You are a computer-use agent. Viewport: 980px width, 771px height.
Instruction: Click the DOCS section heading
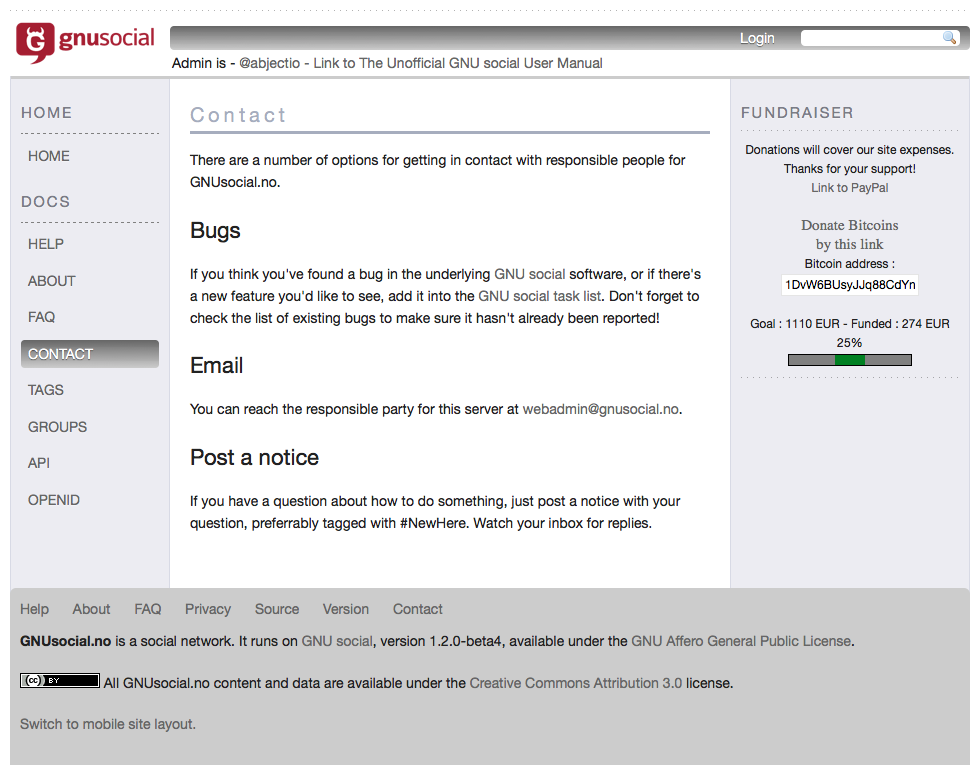click(x=46, y=202)
